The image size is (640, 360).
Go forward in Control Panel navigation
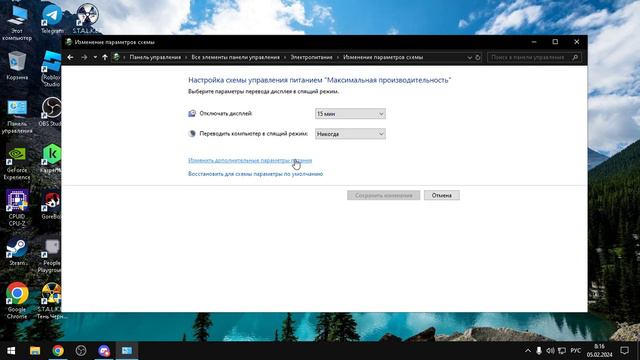(x=84, y=58)
